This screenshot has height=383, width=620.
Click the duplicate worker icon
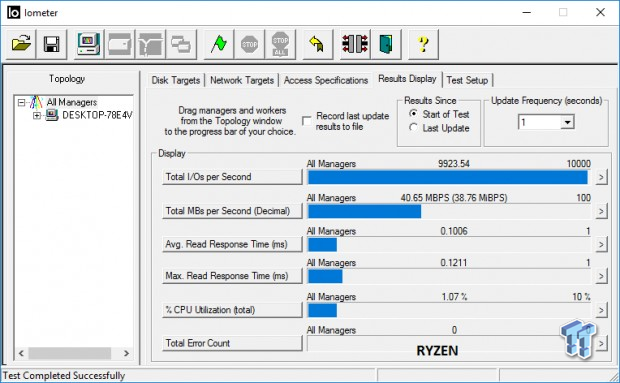(181, 44)
